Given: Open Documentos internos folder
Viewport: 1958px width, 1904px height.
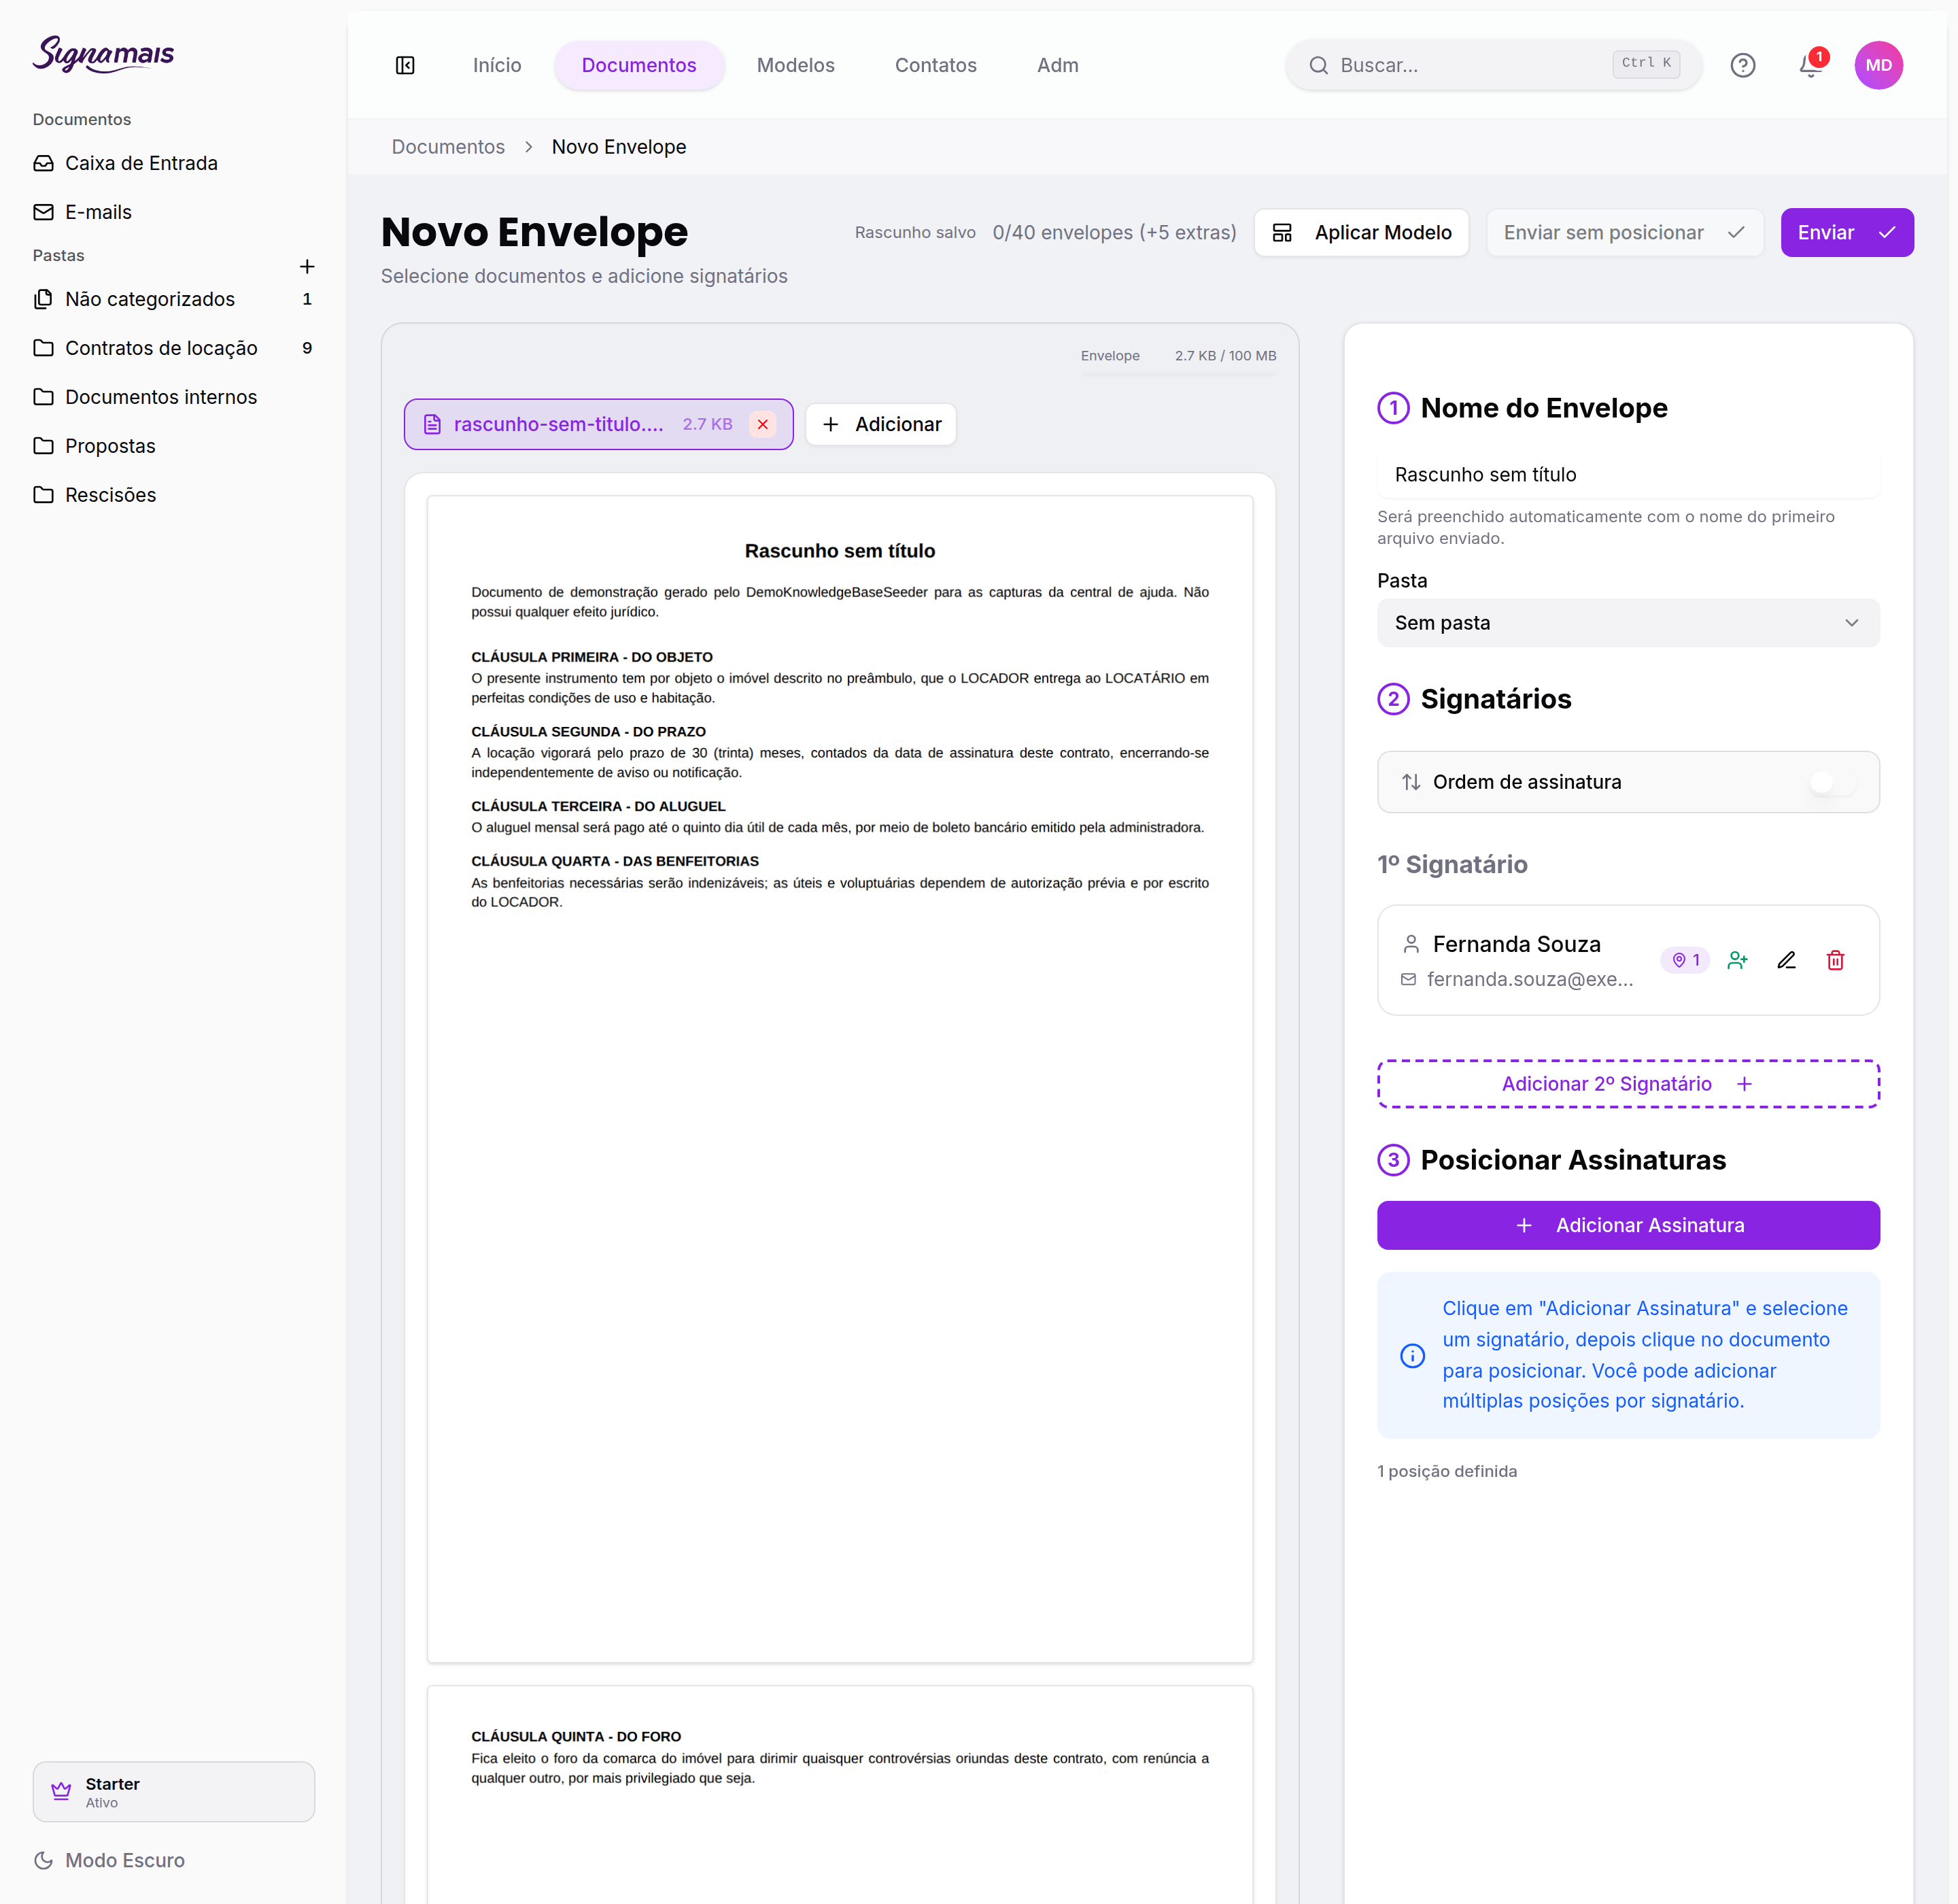Looking at the screenshot, I should coord(173,397).
